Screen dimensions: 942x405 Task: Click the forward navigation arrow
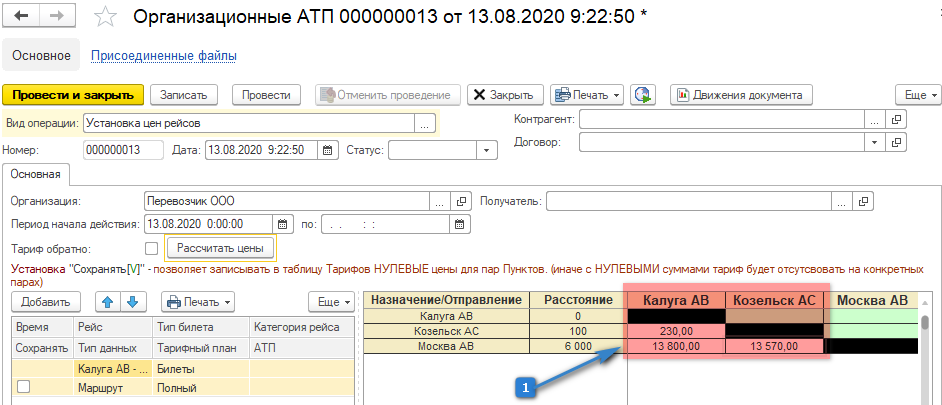click(56, 18)
